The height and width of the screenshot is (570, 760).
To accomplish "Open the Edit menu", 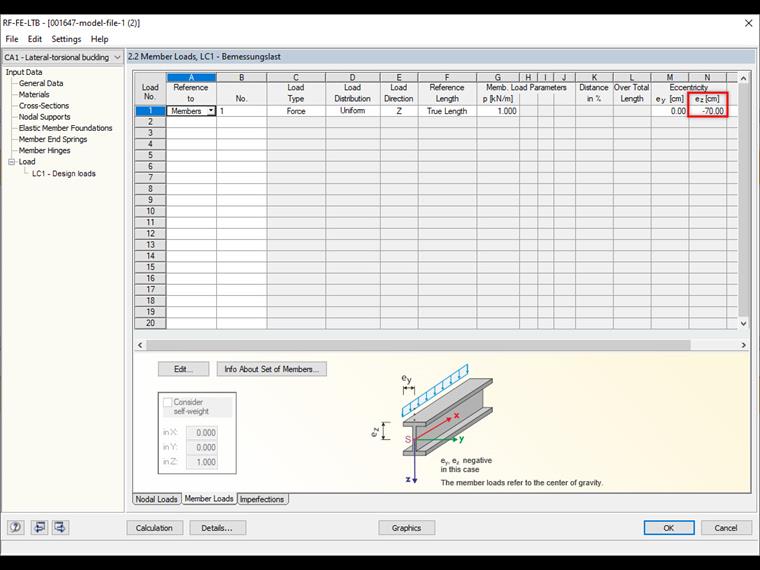I will pos(34,39).
